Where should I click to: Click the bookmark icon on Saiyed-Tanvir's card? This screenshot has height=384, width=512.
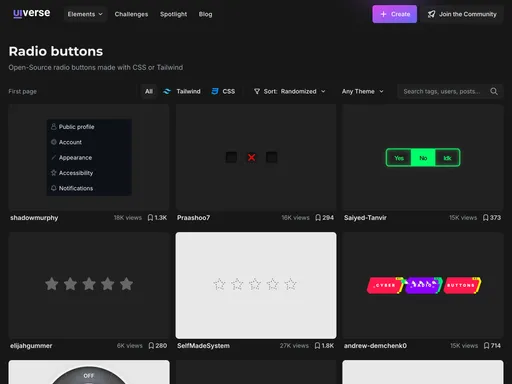pos(486,218)
